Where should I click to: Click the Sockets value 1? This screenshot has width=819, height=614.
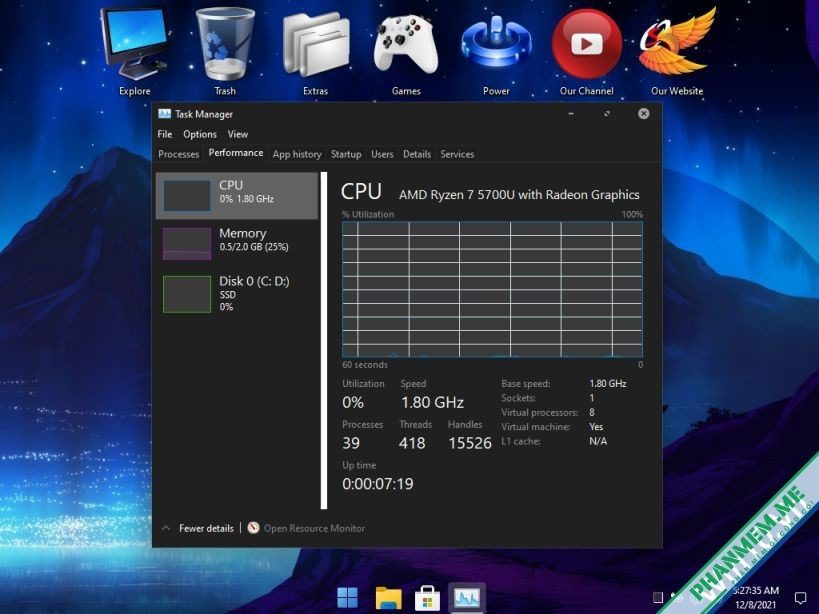[592, 398]
